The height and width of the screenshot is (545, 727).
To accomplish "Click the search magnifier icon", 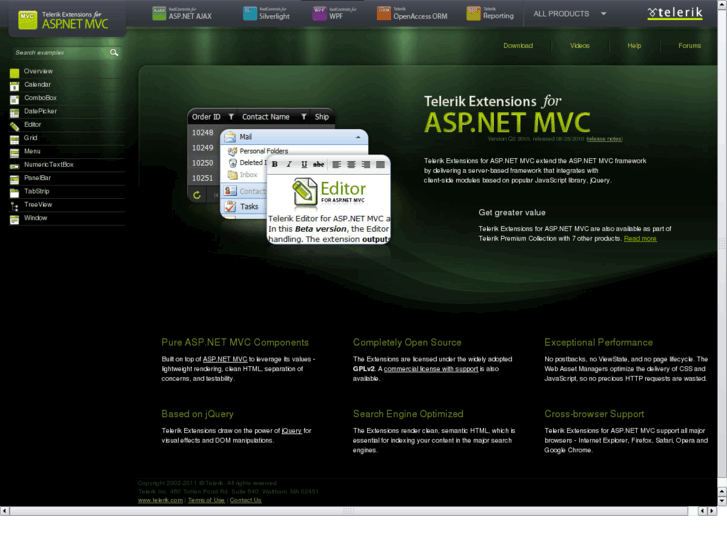I will pyautogui.click(x=114, y=52).
